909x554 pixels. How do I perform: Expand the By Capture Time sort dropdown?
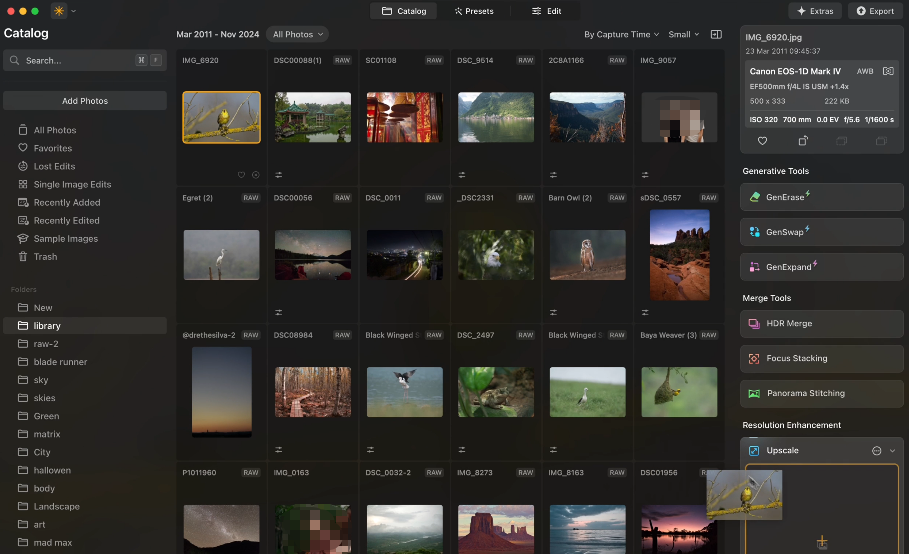click(621, 34)
